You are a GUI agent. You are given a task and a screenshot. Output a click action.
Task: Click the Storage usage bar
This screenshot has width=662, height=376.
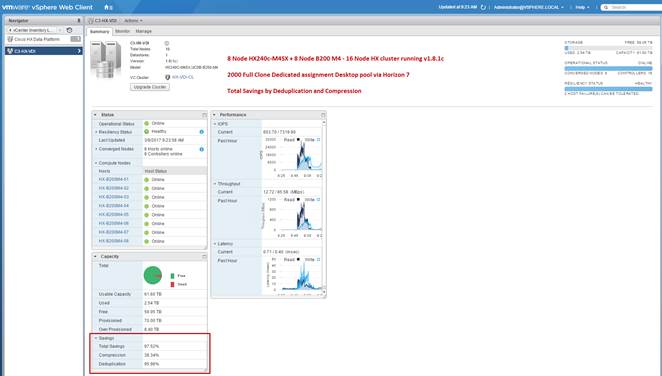pos(608,48)
